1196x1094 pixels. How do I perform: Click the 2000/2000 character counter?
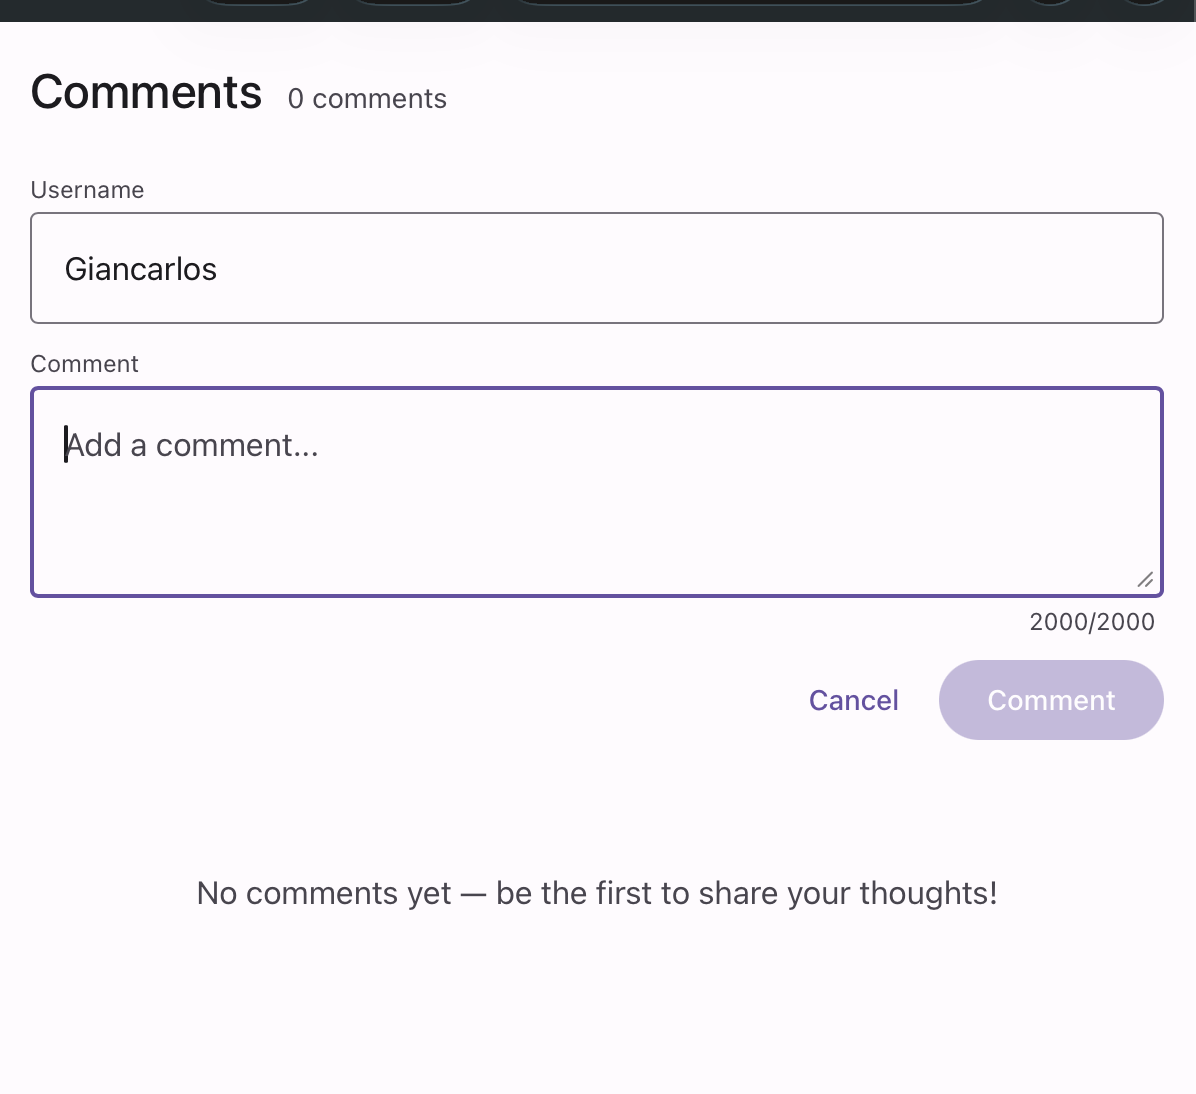[x=1091, y=622]
